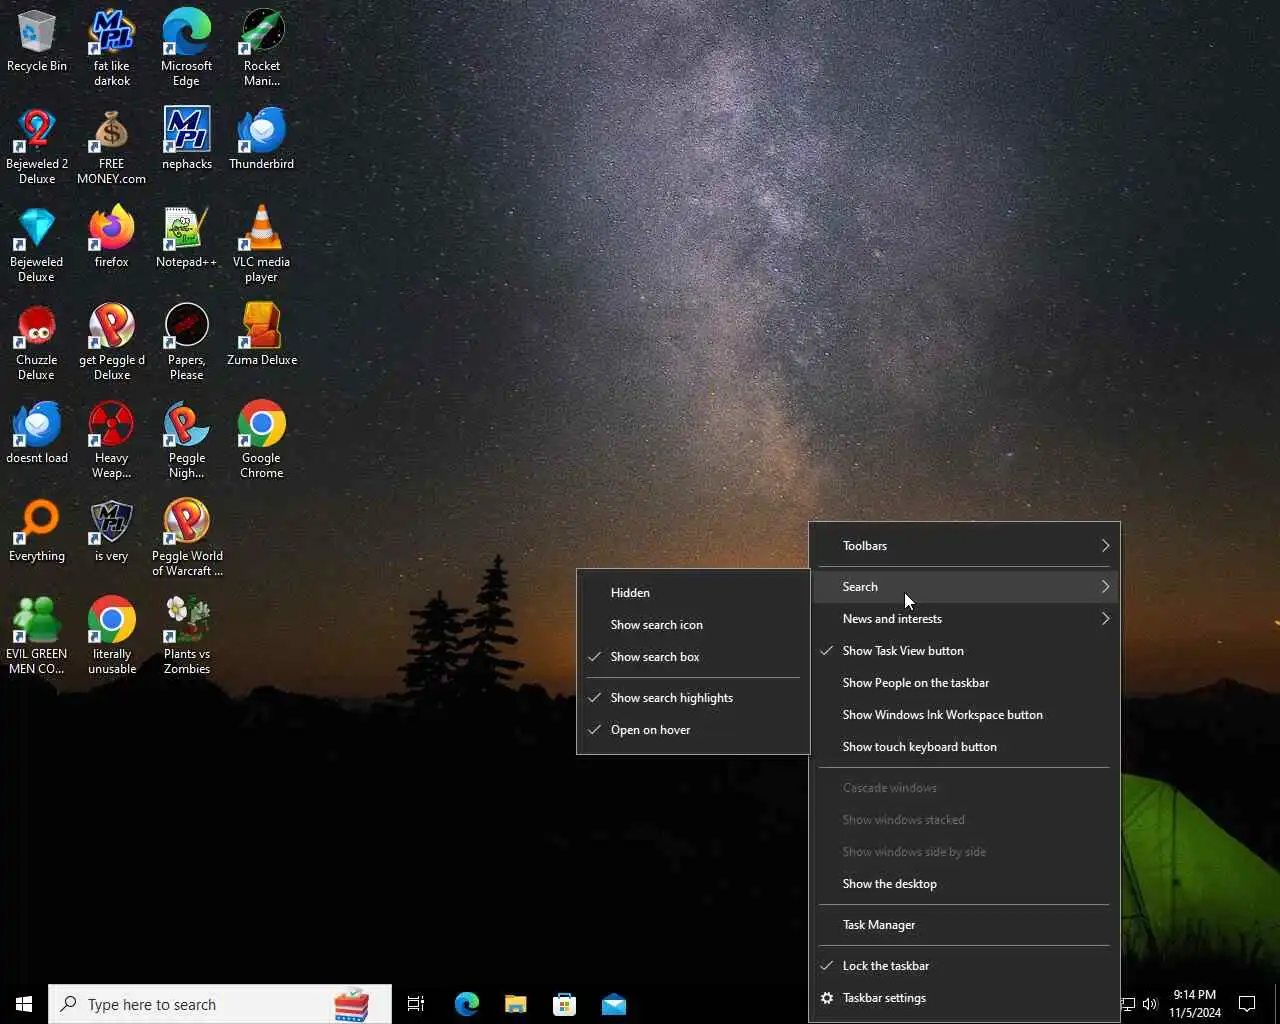Expand the Toolbars submenu
Screen dimensions: 1280x1024
tap(964, 546)
